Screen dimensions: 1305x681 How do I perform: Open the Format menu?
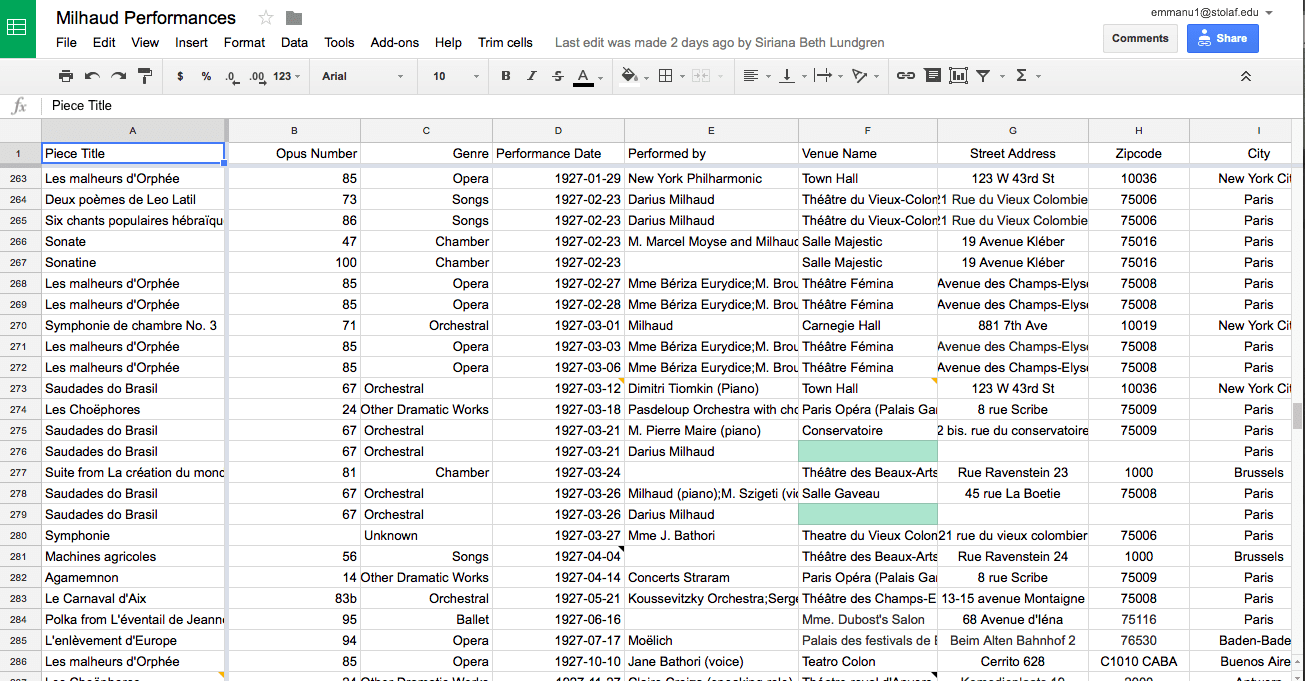tap(244, 43)
